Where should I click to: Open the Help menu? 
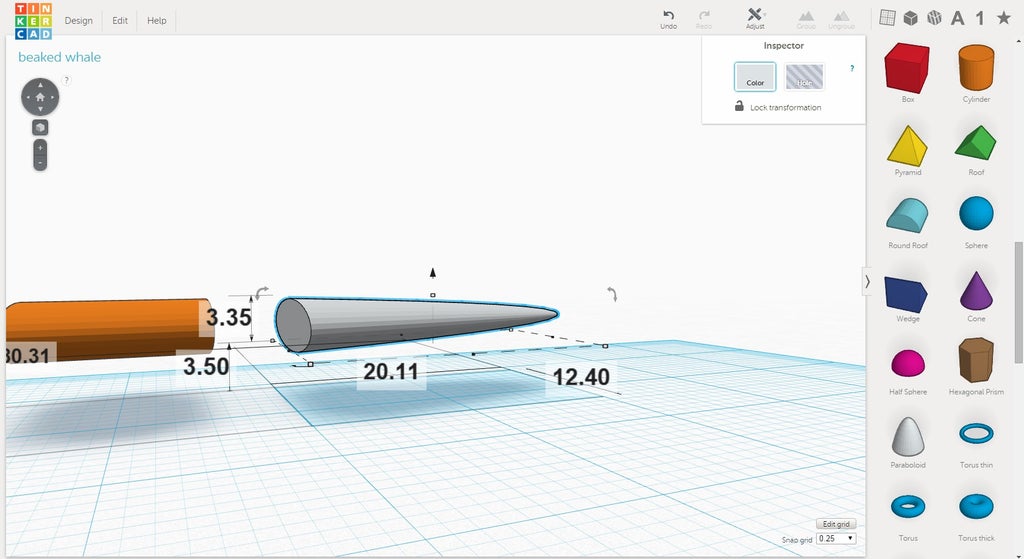(157, 21)
